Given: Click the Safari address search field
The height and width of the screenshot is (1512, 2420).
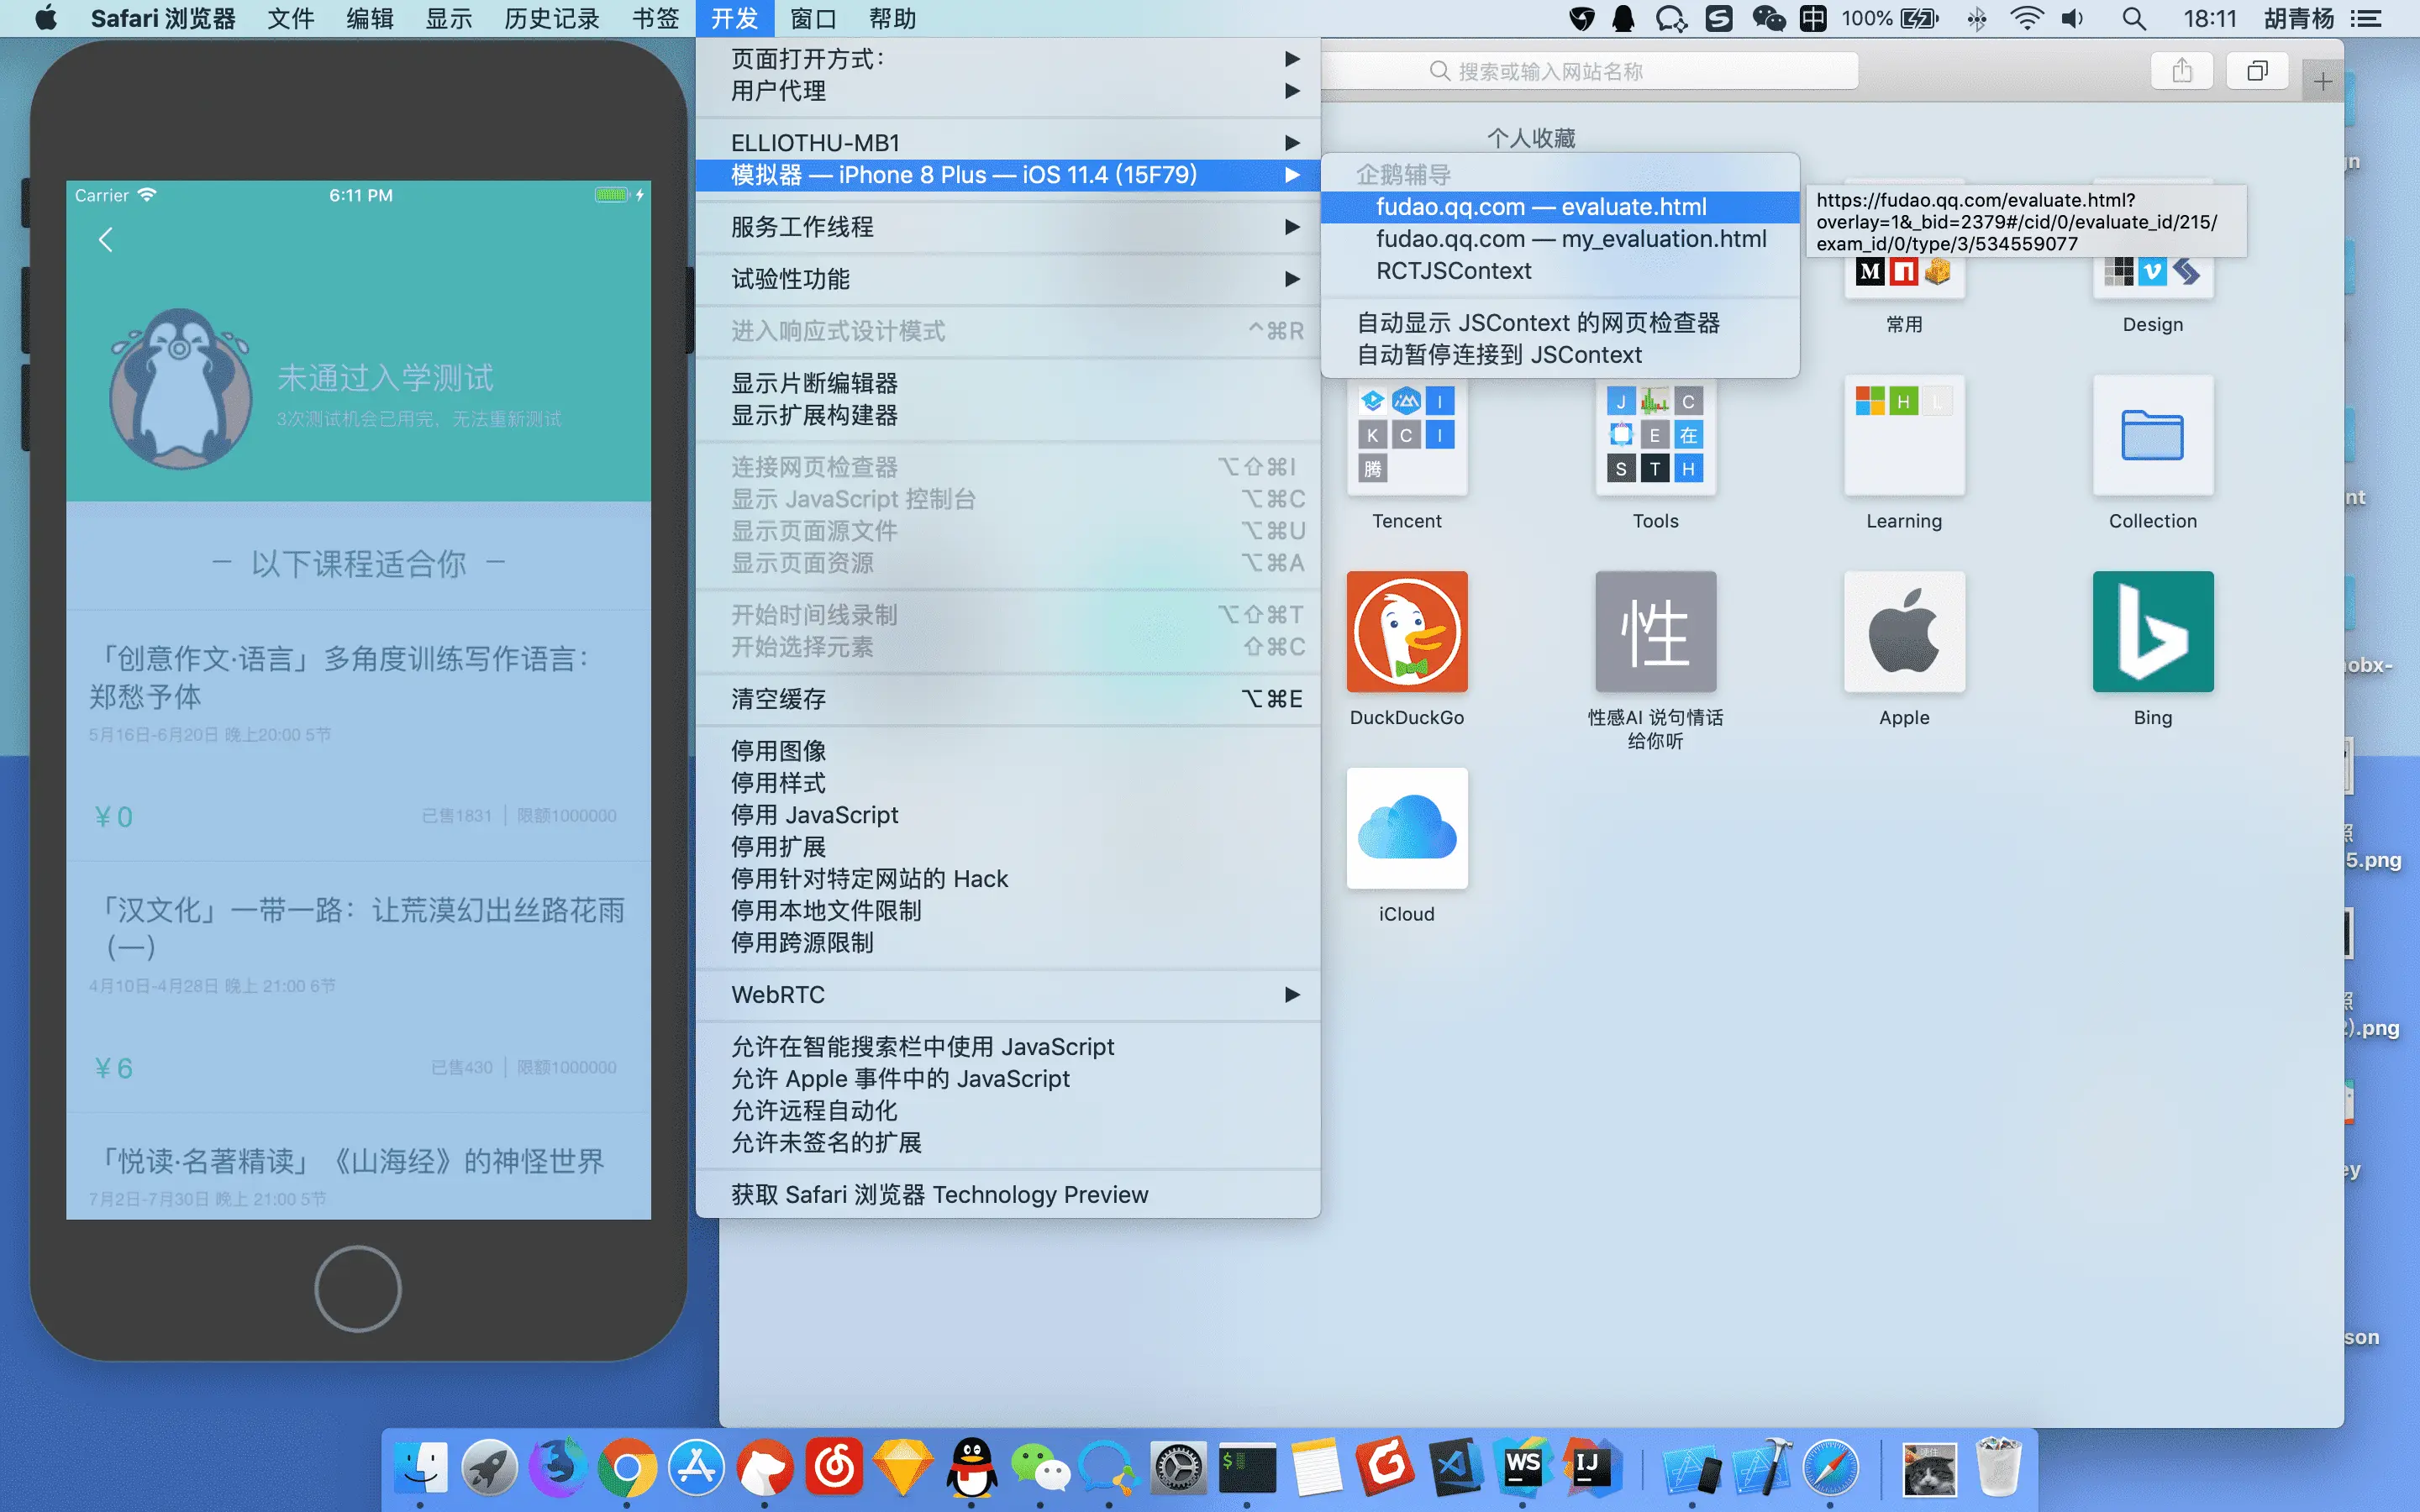Looking at the screenshot, I should pyautogui.click(x=1590, y=71).
